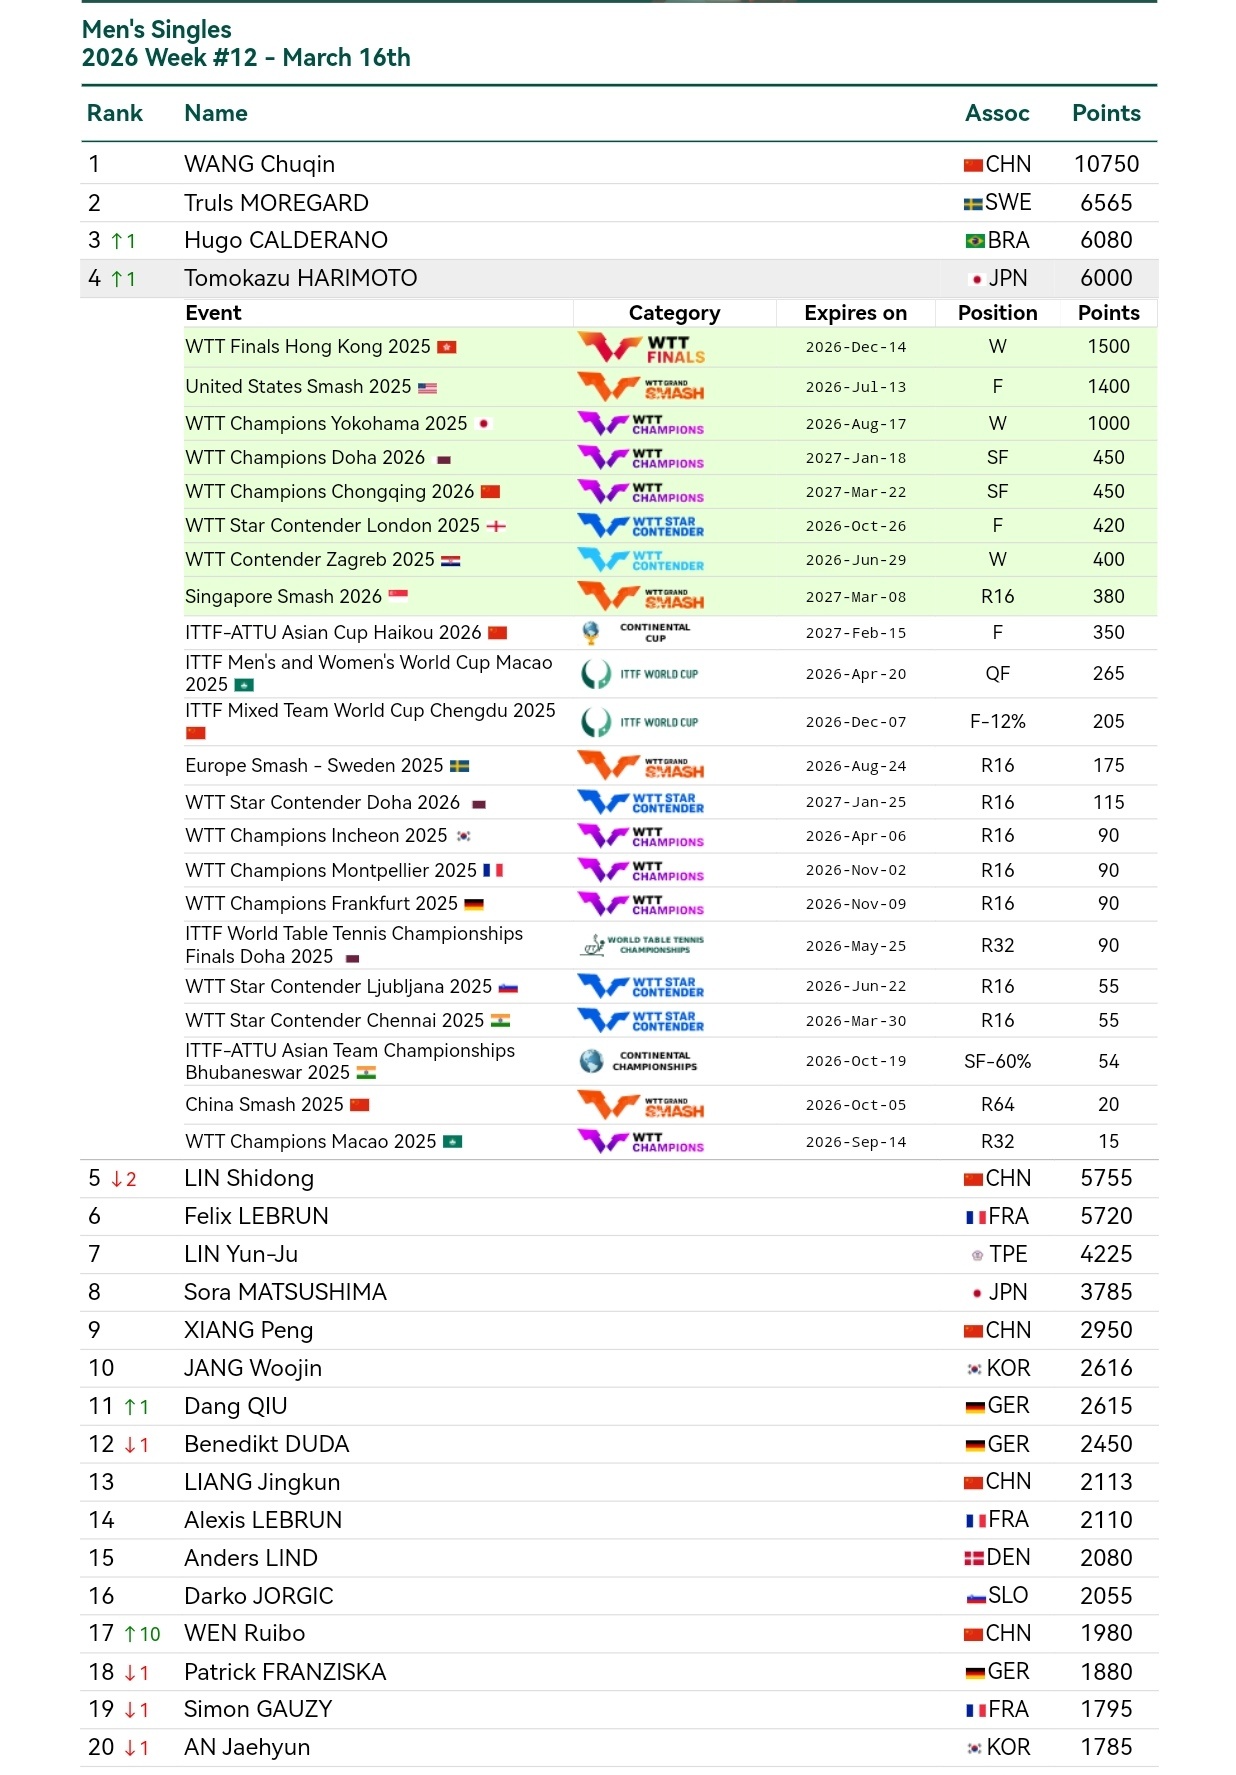Expand Truls MOREGARD's ranking details
This screenshot has width=1236, height=1775.
tap(619, 203)
